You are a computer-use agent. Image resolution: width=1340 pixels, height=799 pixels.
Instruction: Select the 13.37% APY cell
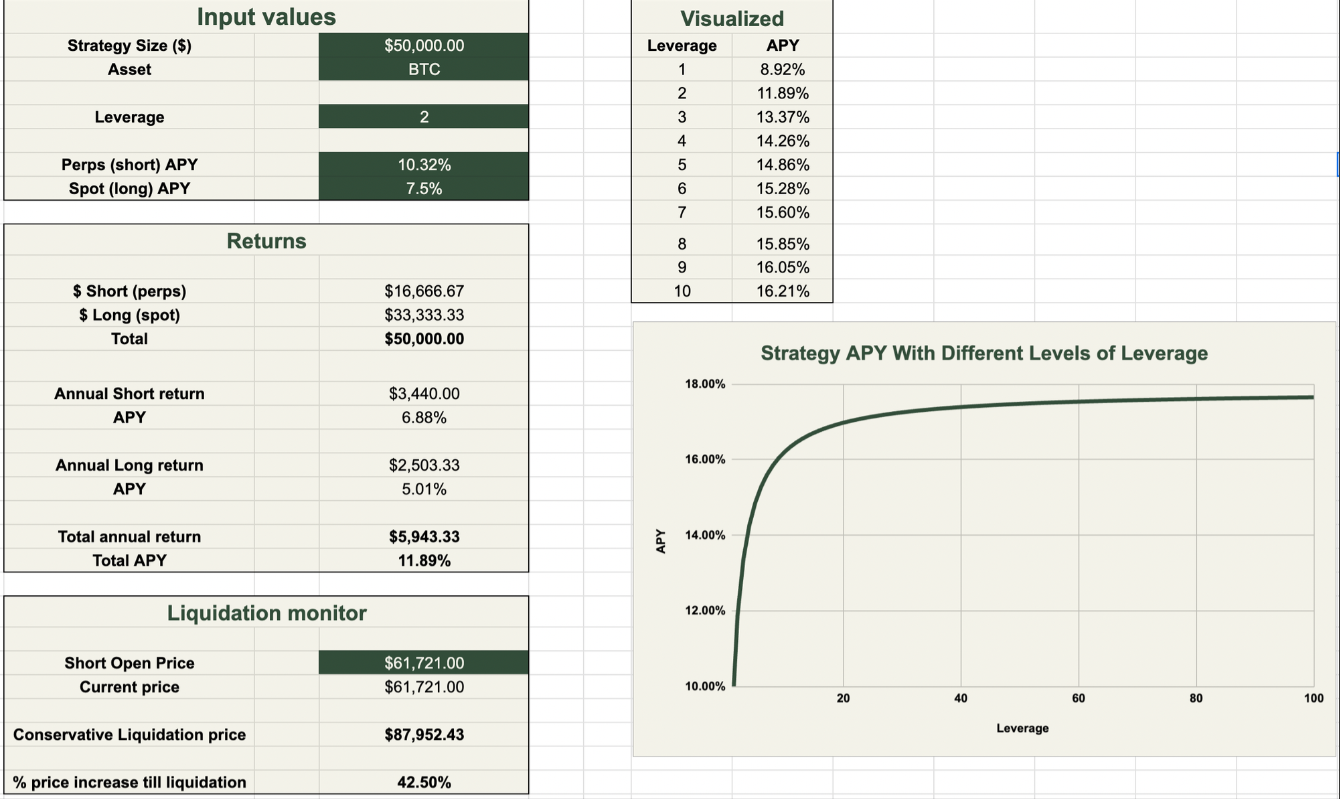tap(782, 117)
